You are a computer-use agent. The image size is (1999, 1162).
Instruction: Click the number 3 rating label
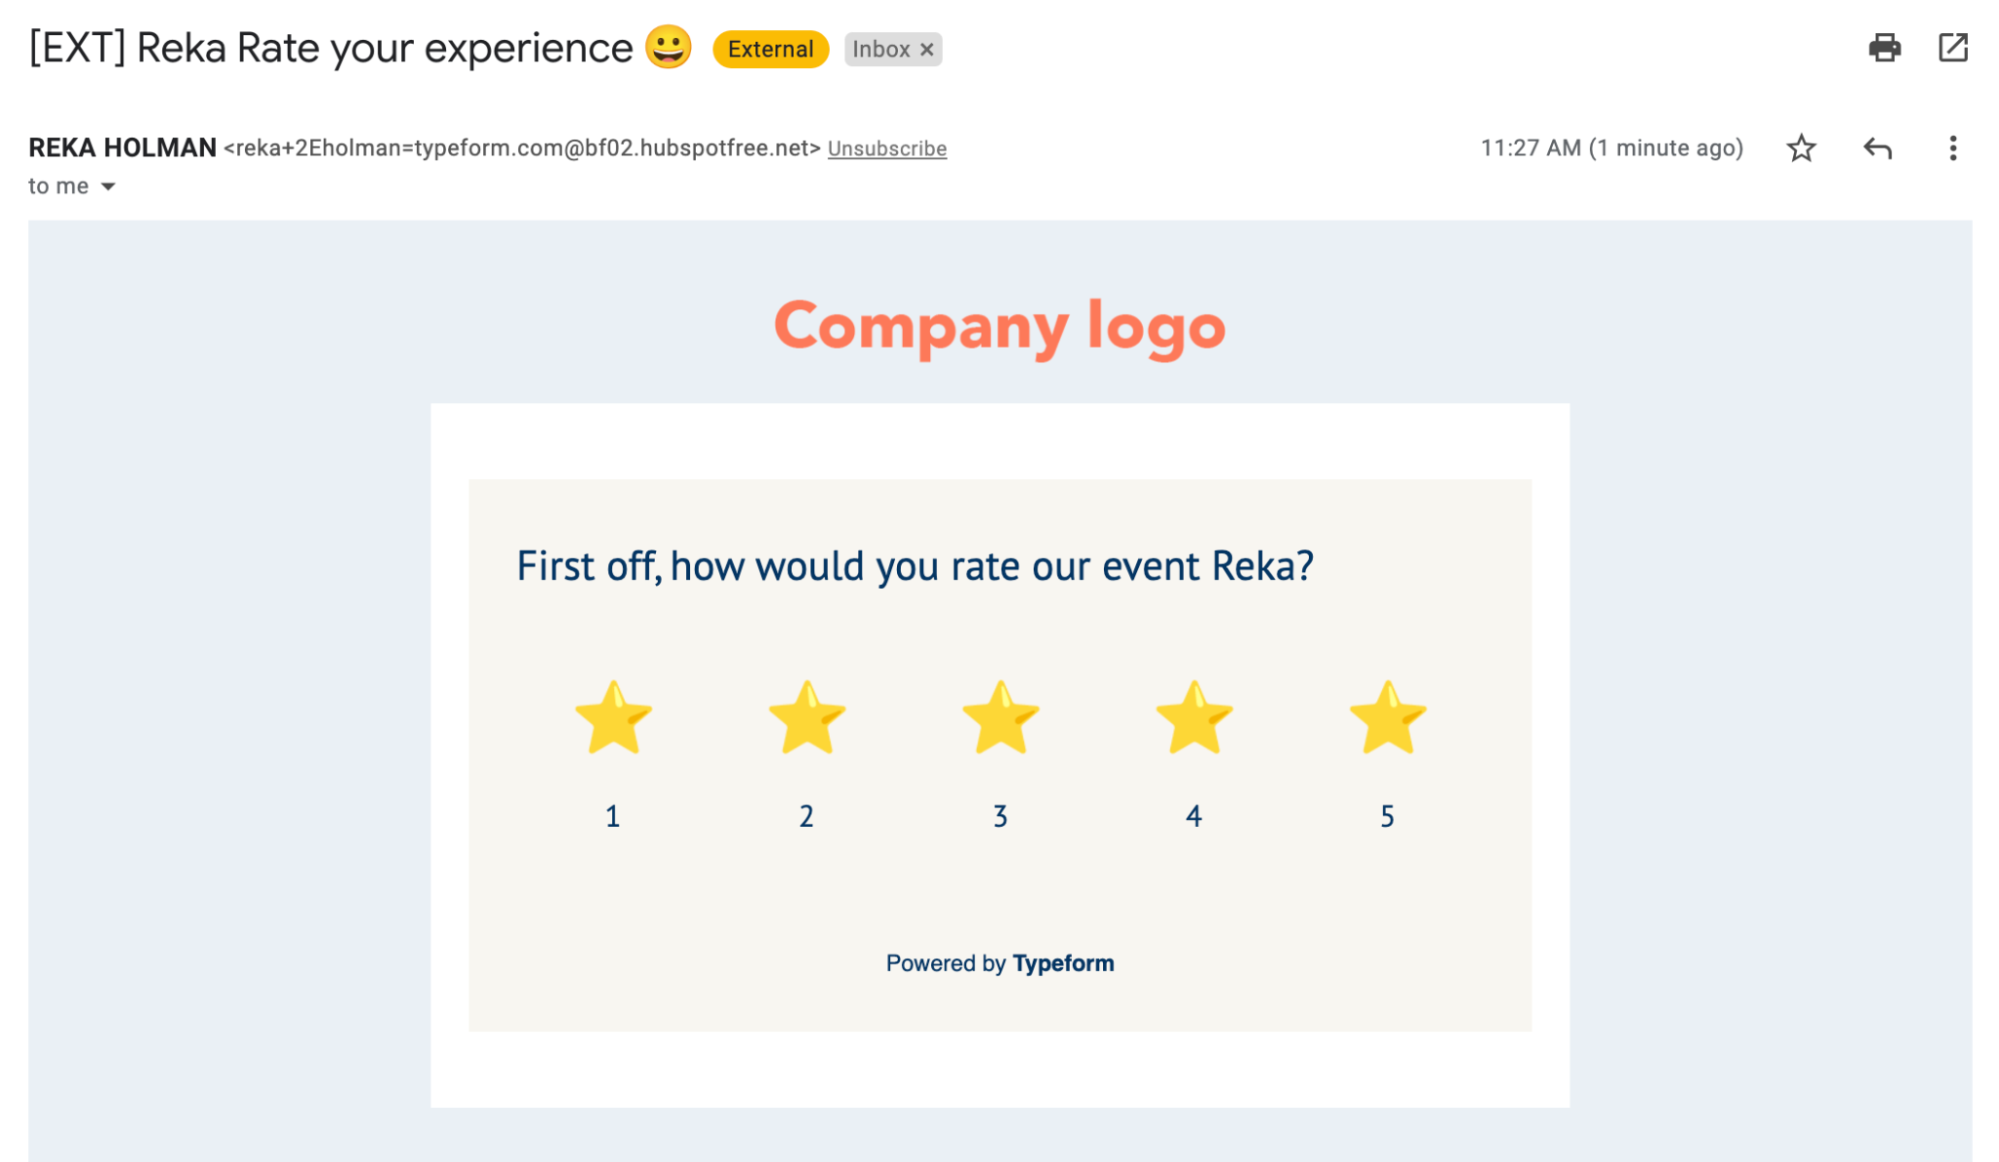point(1000,816)
